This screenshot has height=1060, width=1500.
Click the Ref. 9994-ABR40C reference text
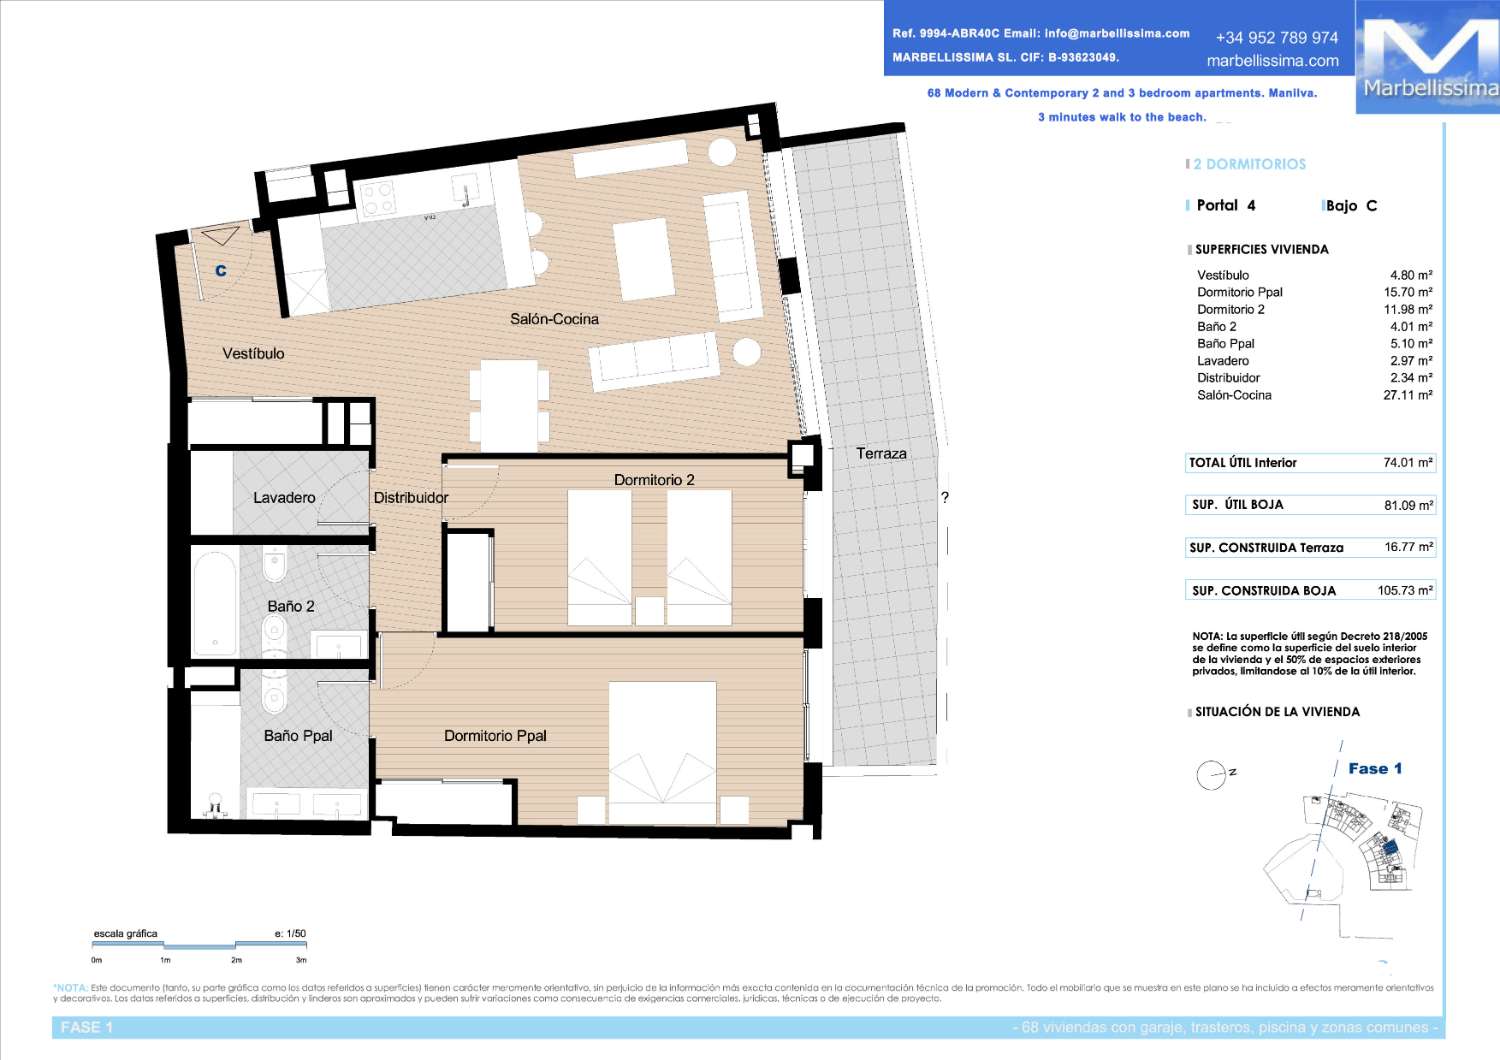(x=945, y=33)
